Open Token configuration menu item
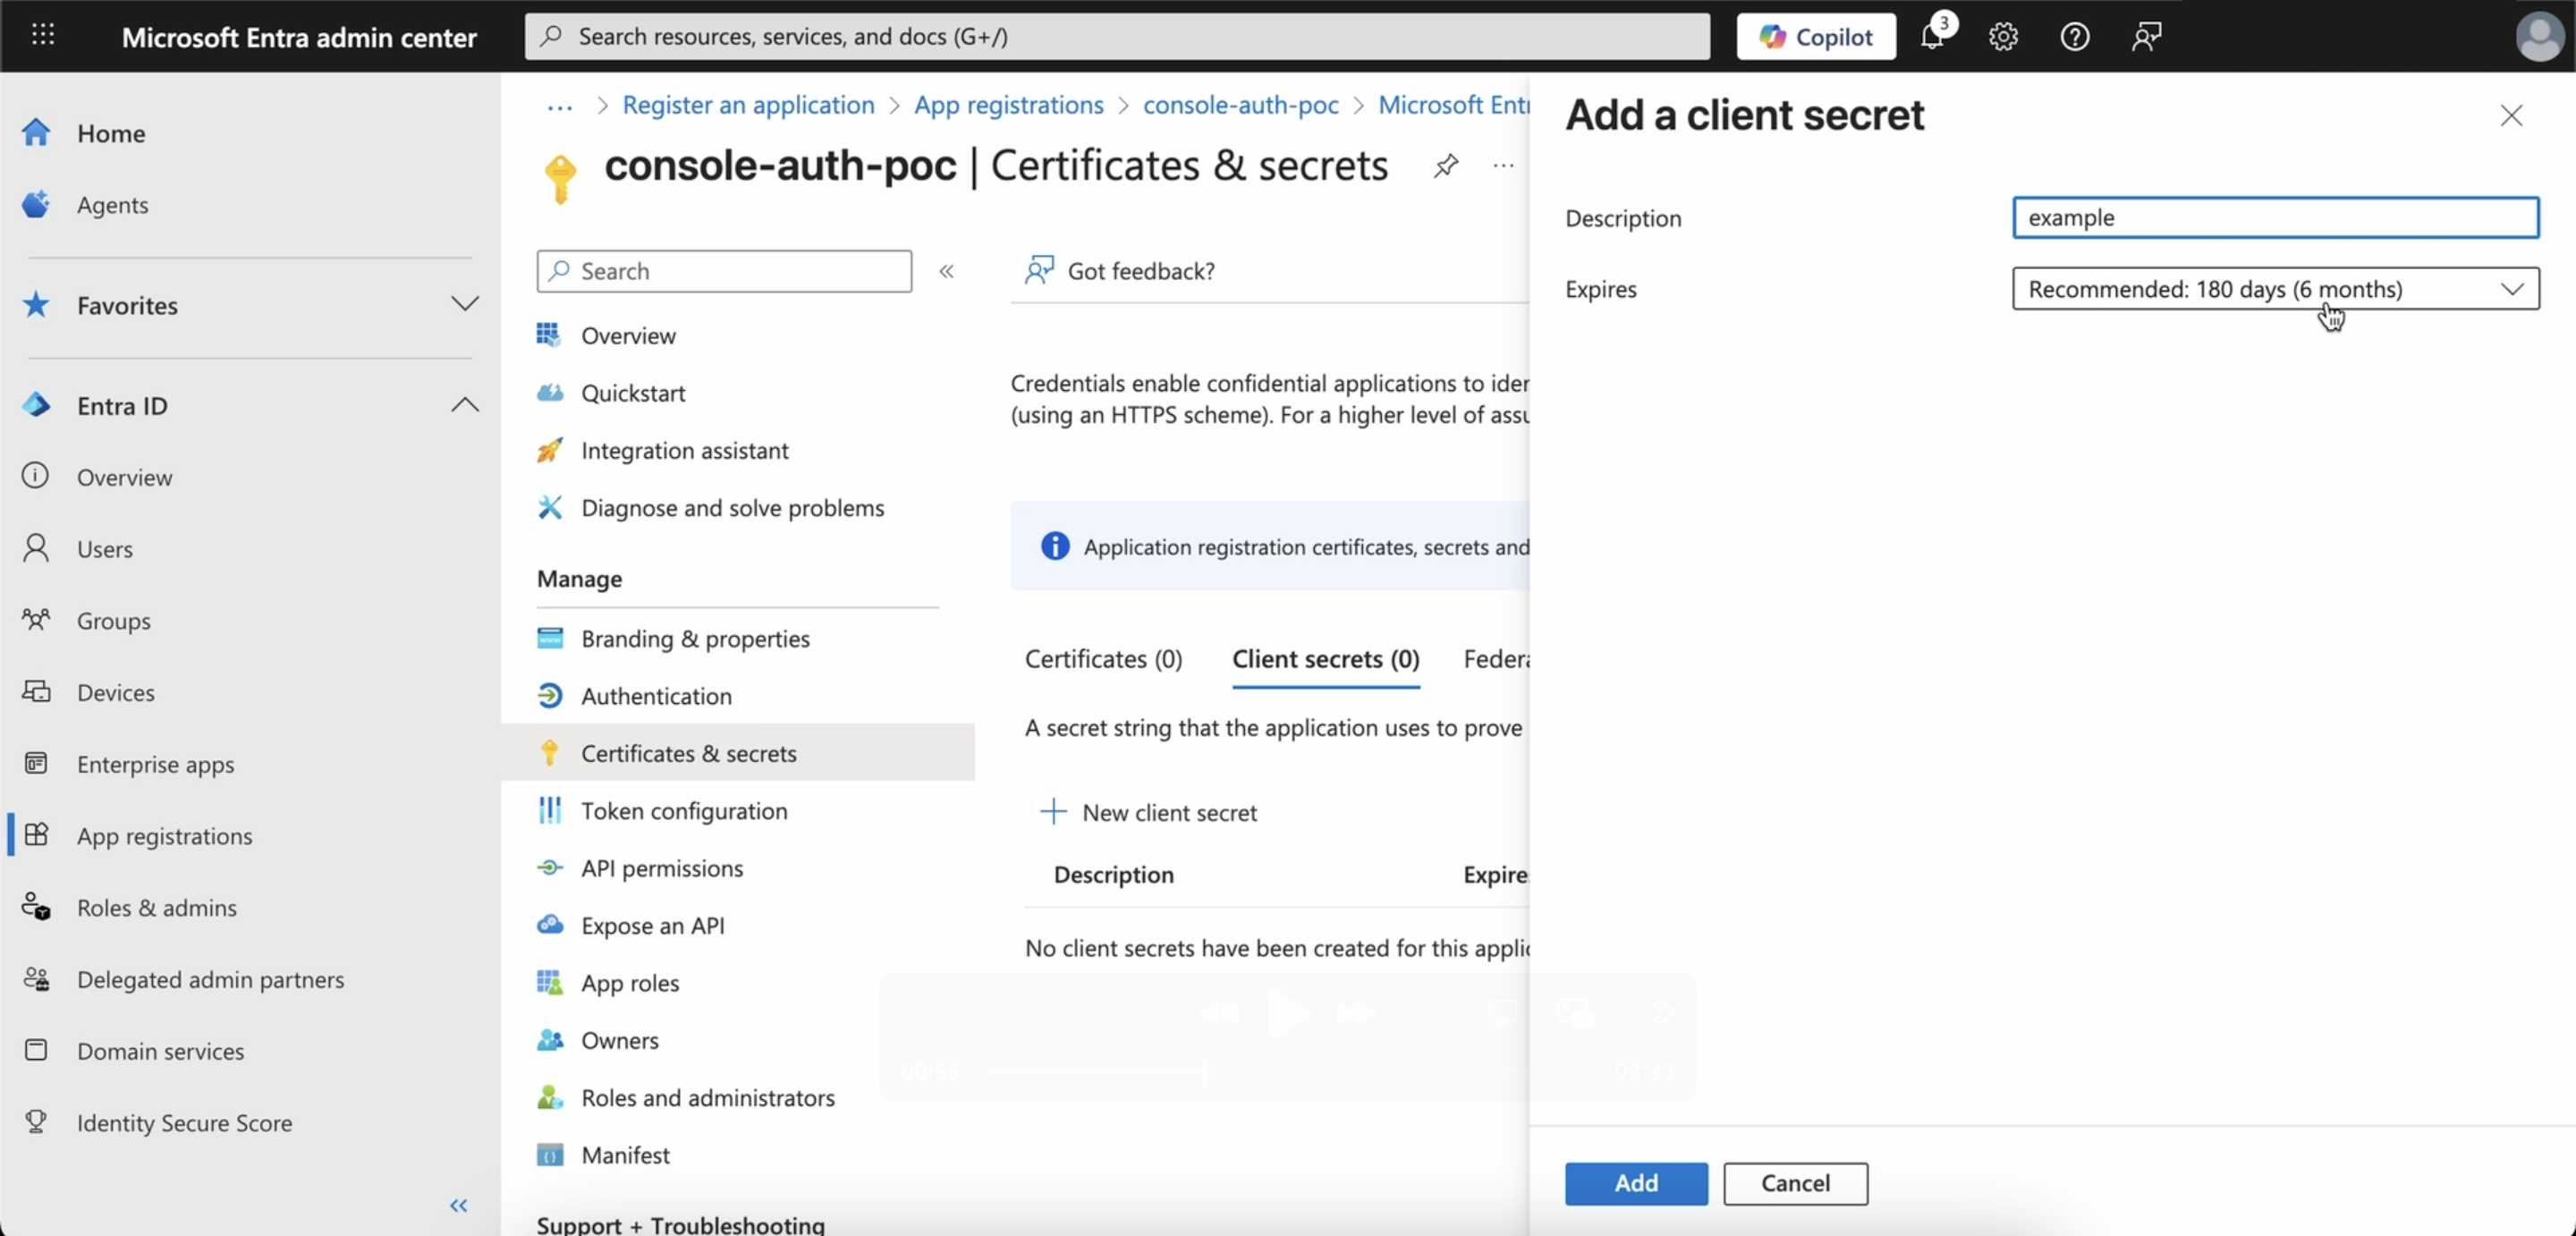This screenshot has height=1236, width=2576. tap(684, 811)
